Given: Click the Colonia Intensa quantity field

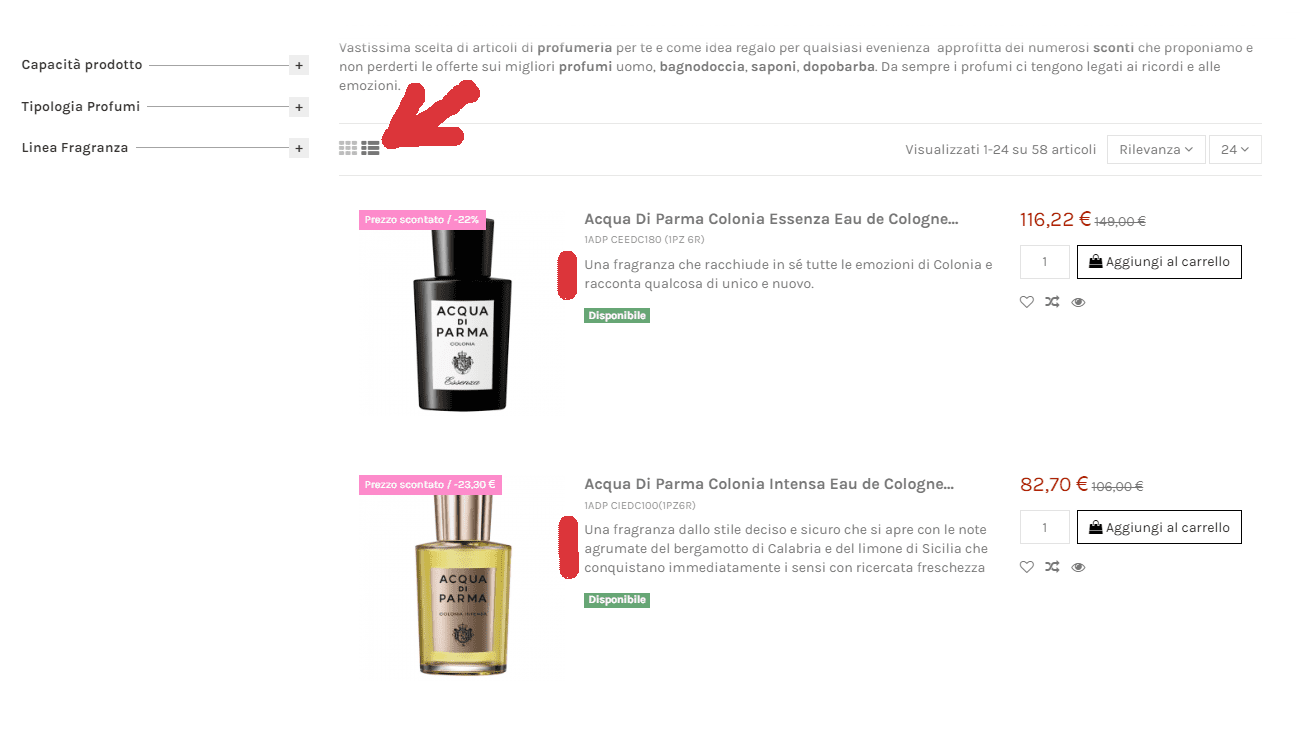Looking at the screenshot, I should [1045, 527].
